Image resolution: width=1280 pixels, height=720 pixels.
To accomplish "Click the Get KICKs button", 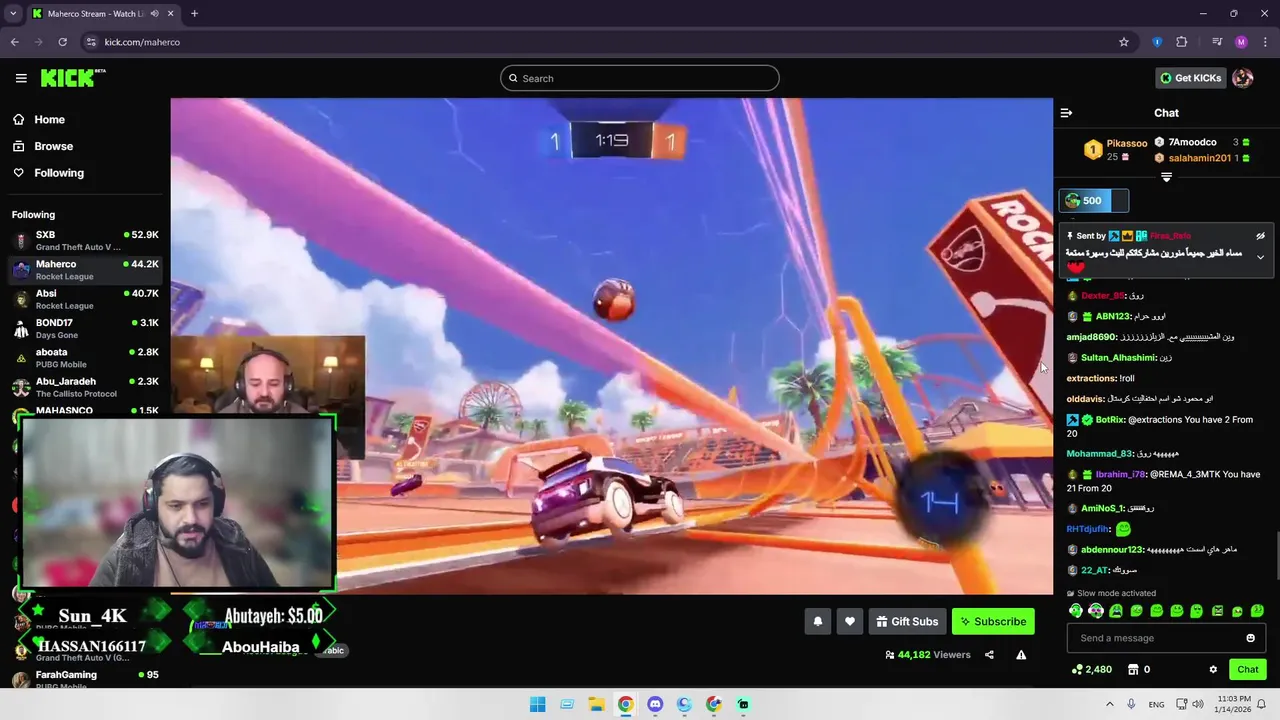I will point(1190,78).
